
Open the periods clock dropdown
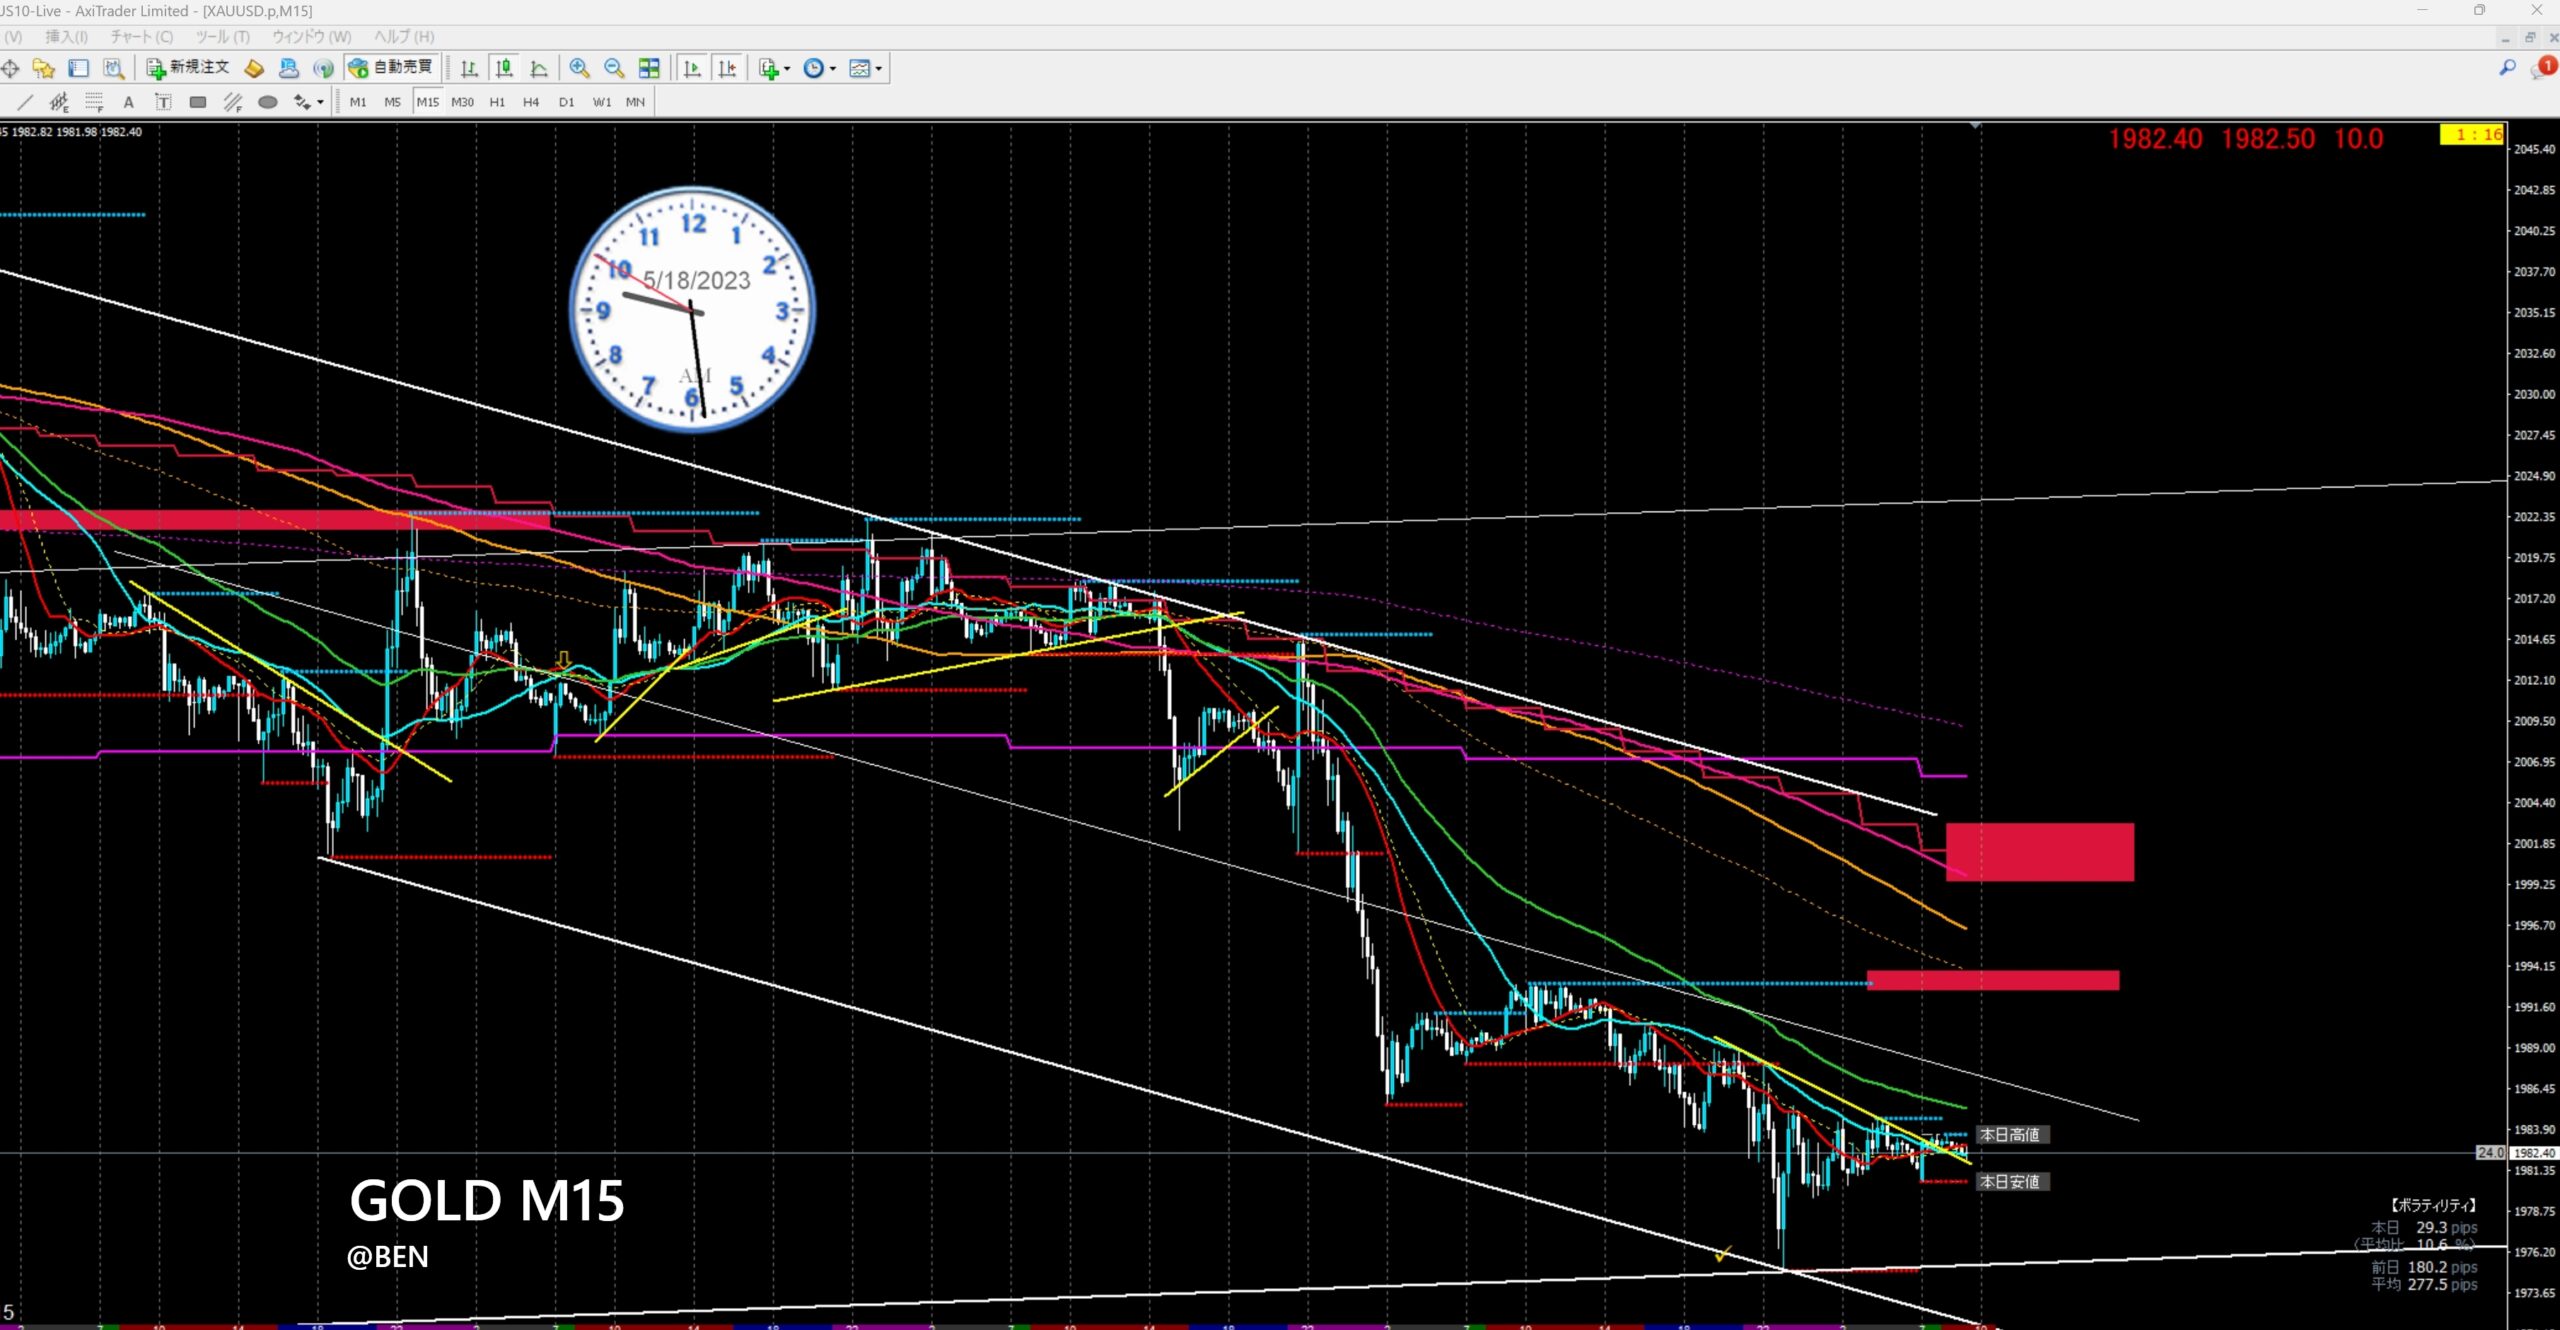pyautogui.click(x=820, y=68)
